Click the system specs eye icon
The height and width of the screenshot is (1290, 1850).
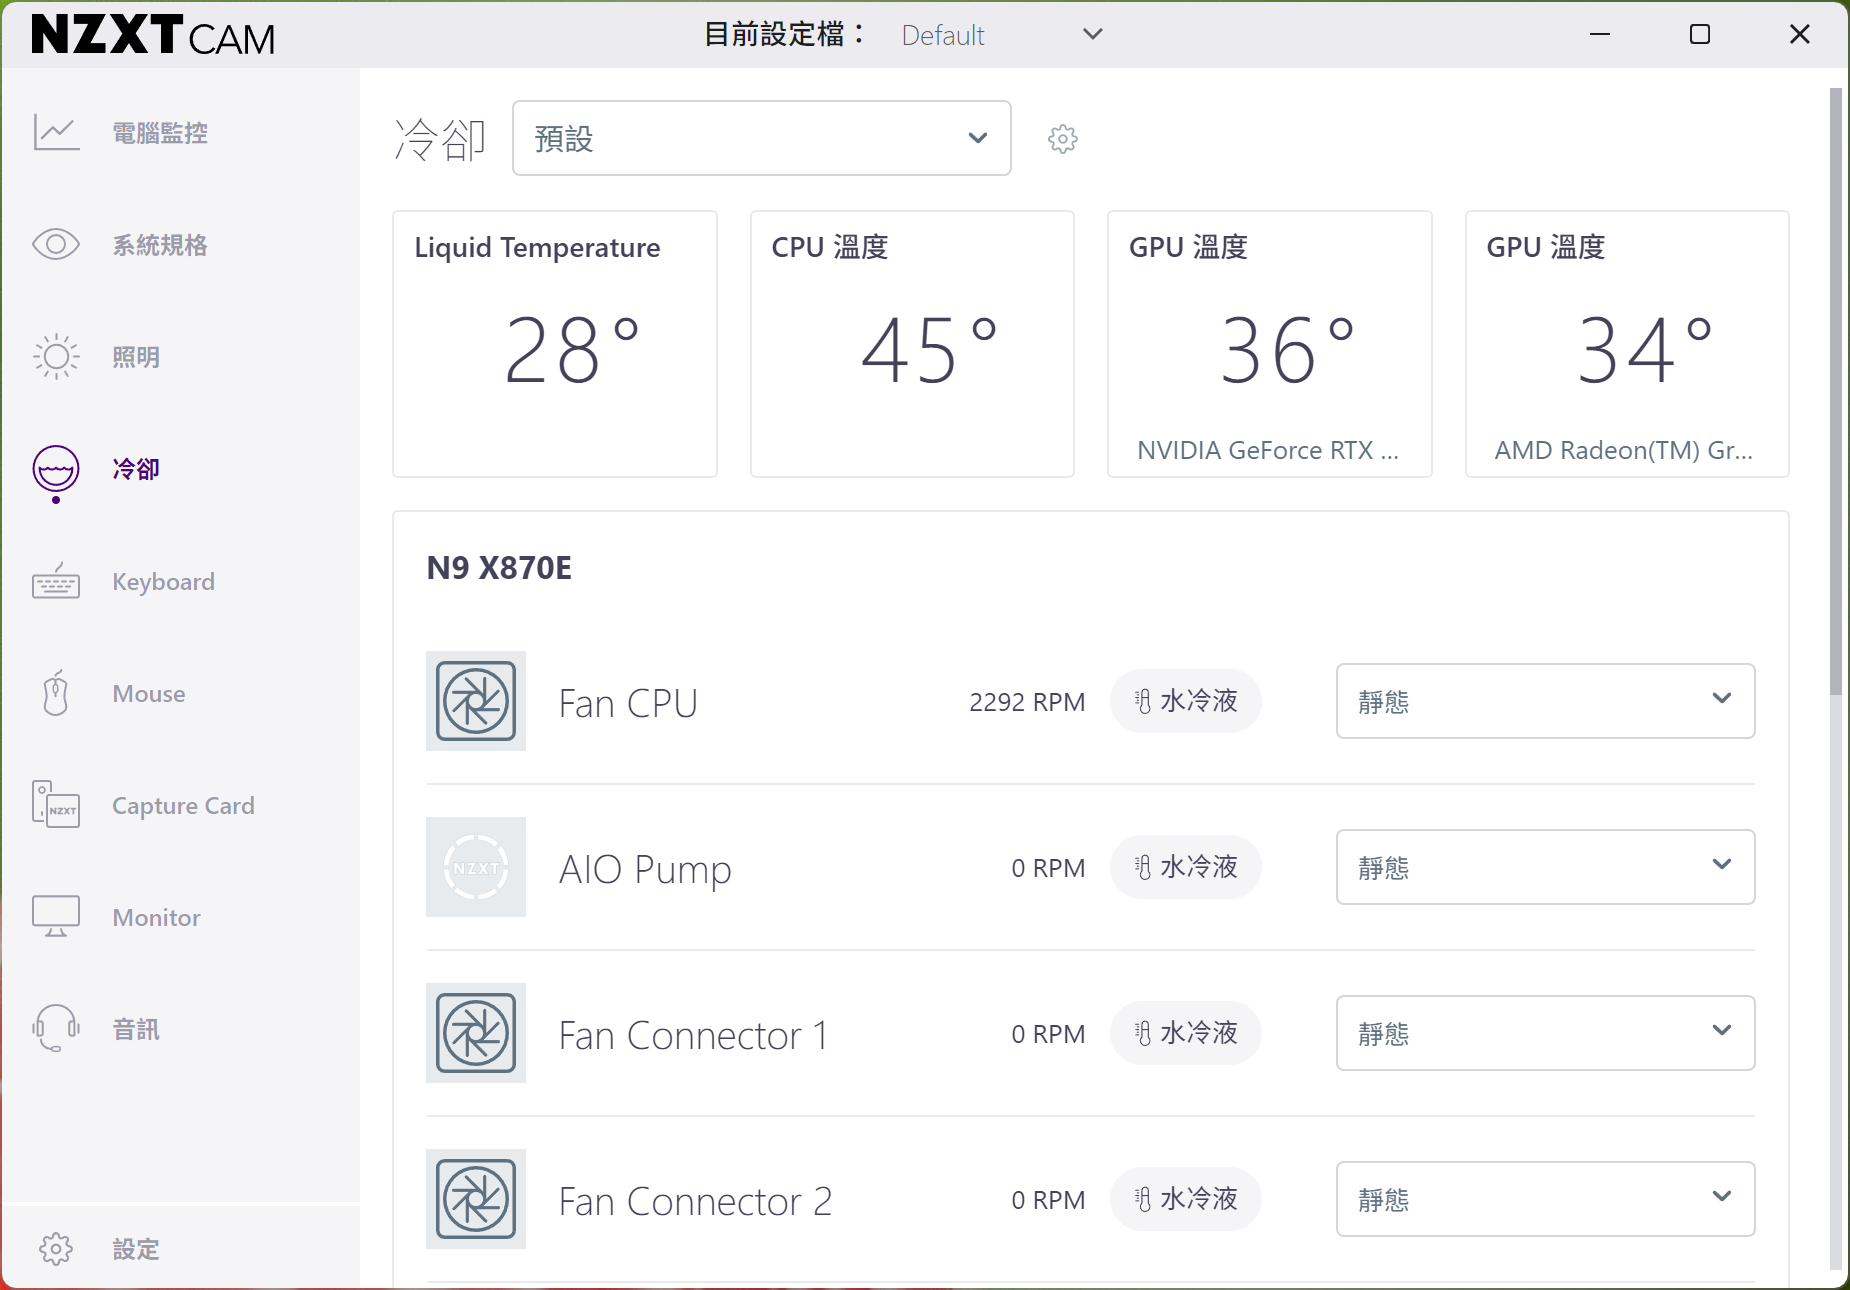(x=56, y=245)
